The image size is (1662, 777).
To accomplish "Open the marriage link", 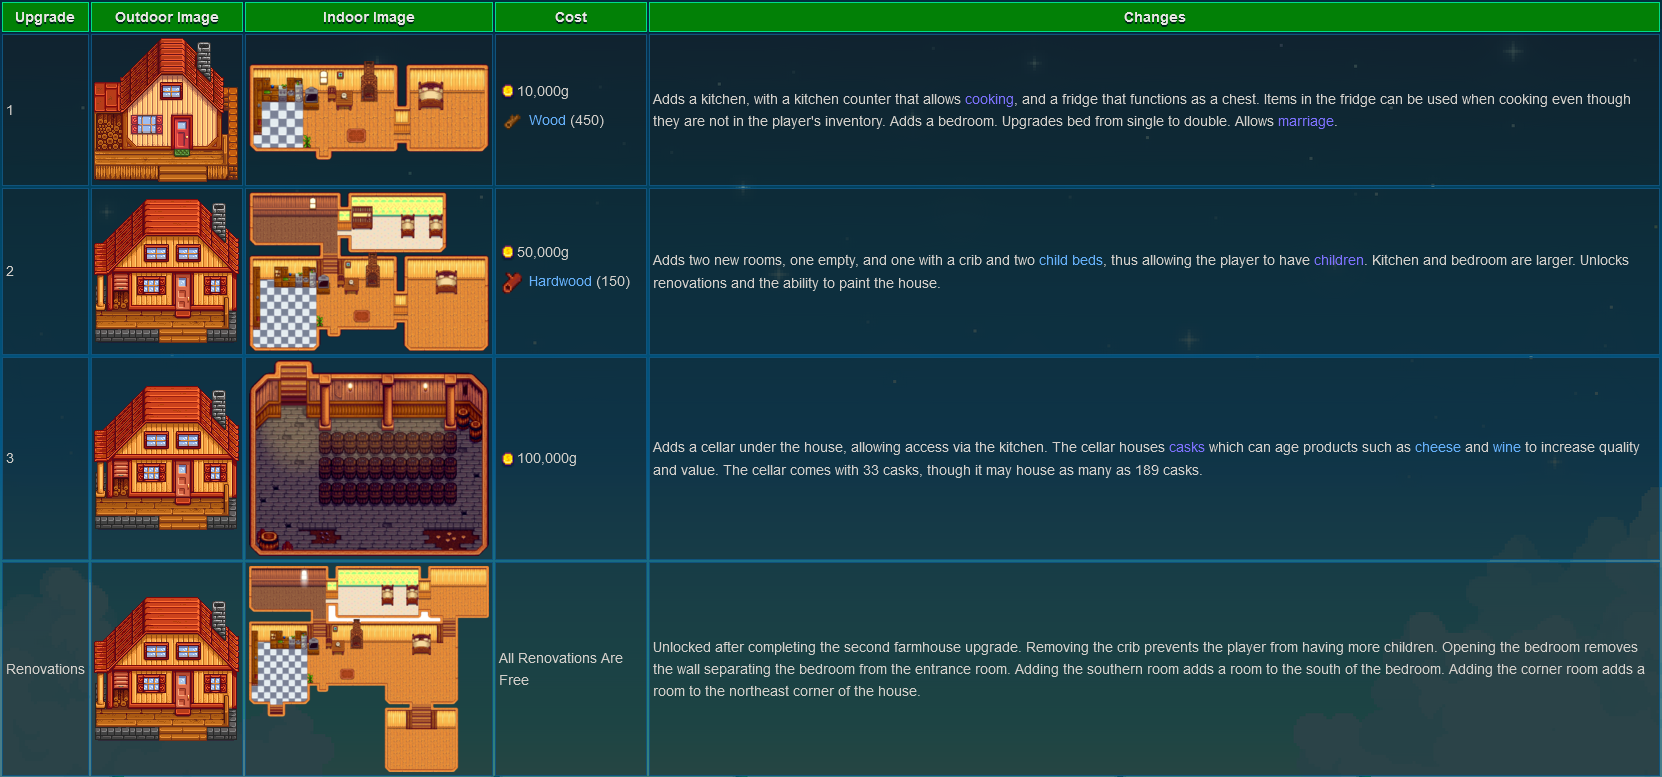I will pyautogui.click(x=1306, y=121).
